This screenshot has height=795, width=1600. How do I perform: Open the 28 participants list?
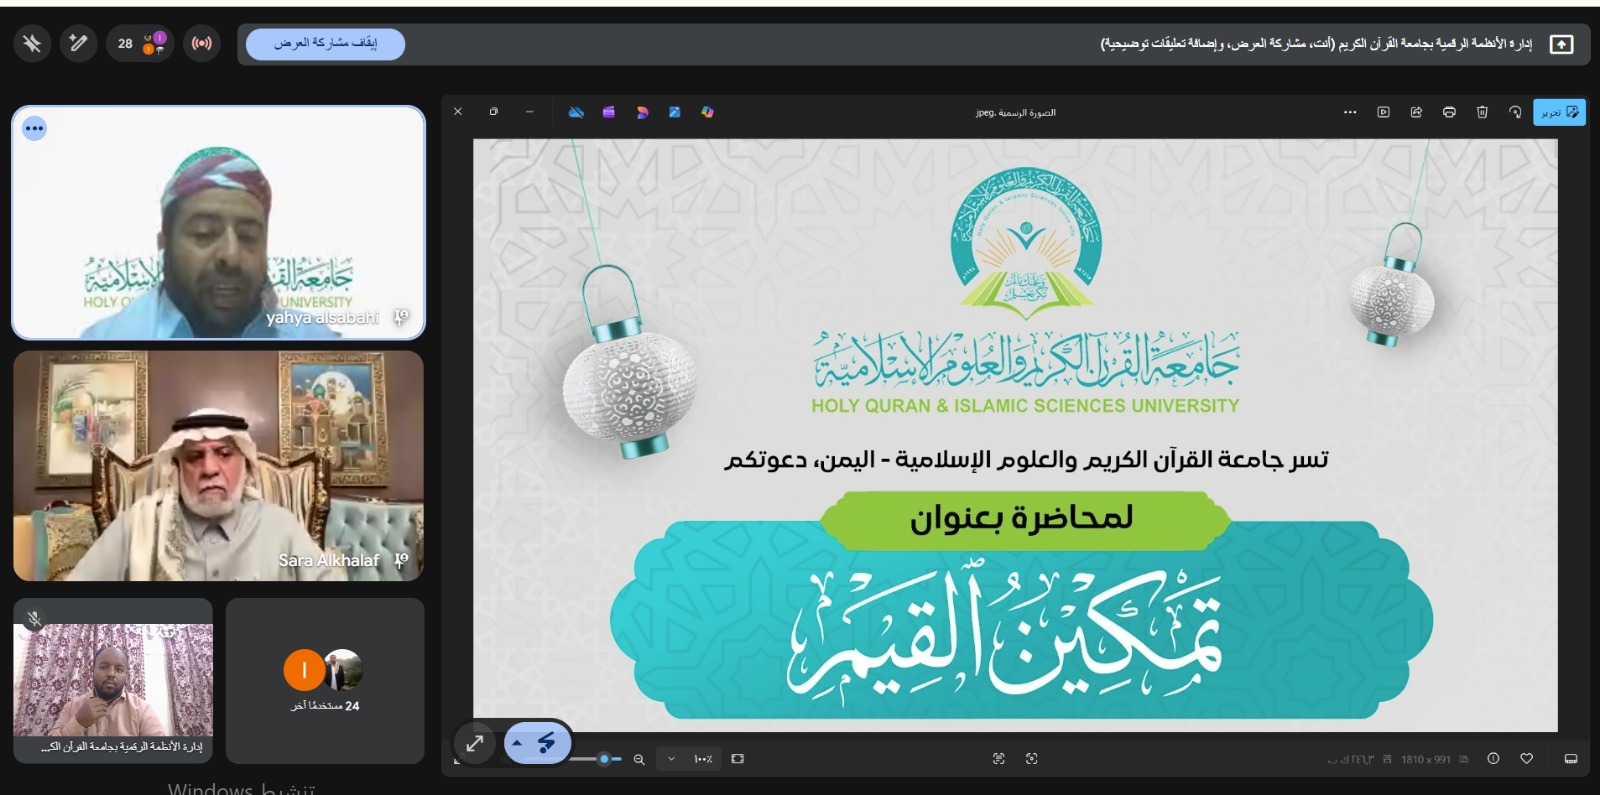point(139,44)
